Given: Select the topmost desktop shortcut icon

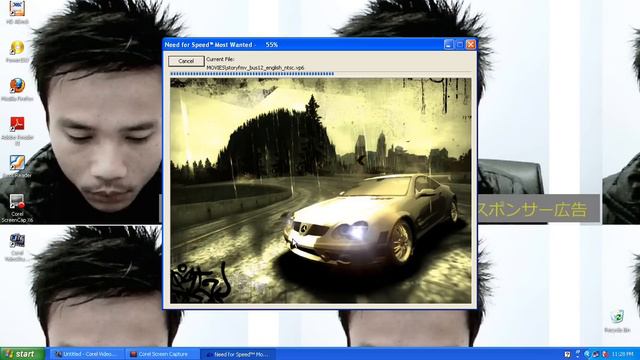Looking at the screenshot, I should (17, 12).
